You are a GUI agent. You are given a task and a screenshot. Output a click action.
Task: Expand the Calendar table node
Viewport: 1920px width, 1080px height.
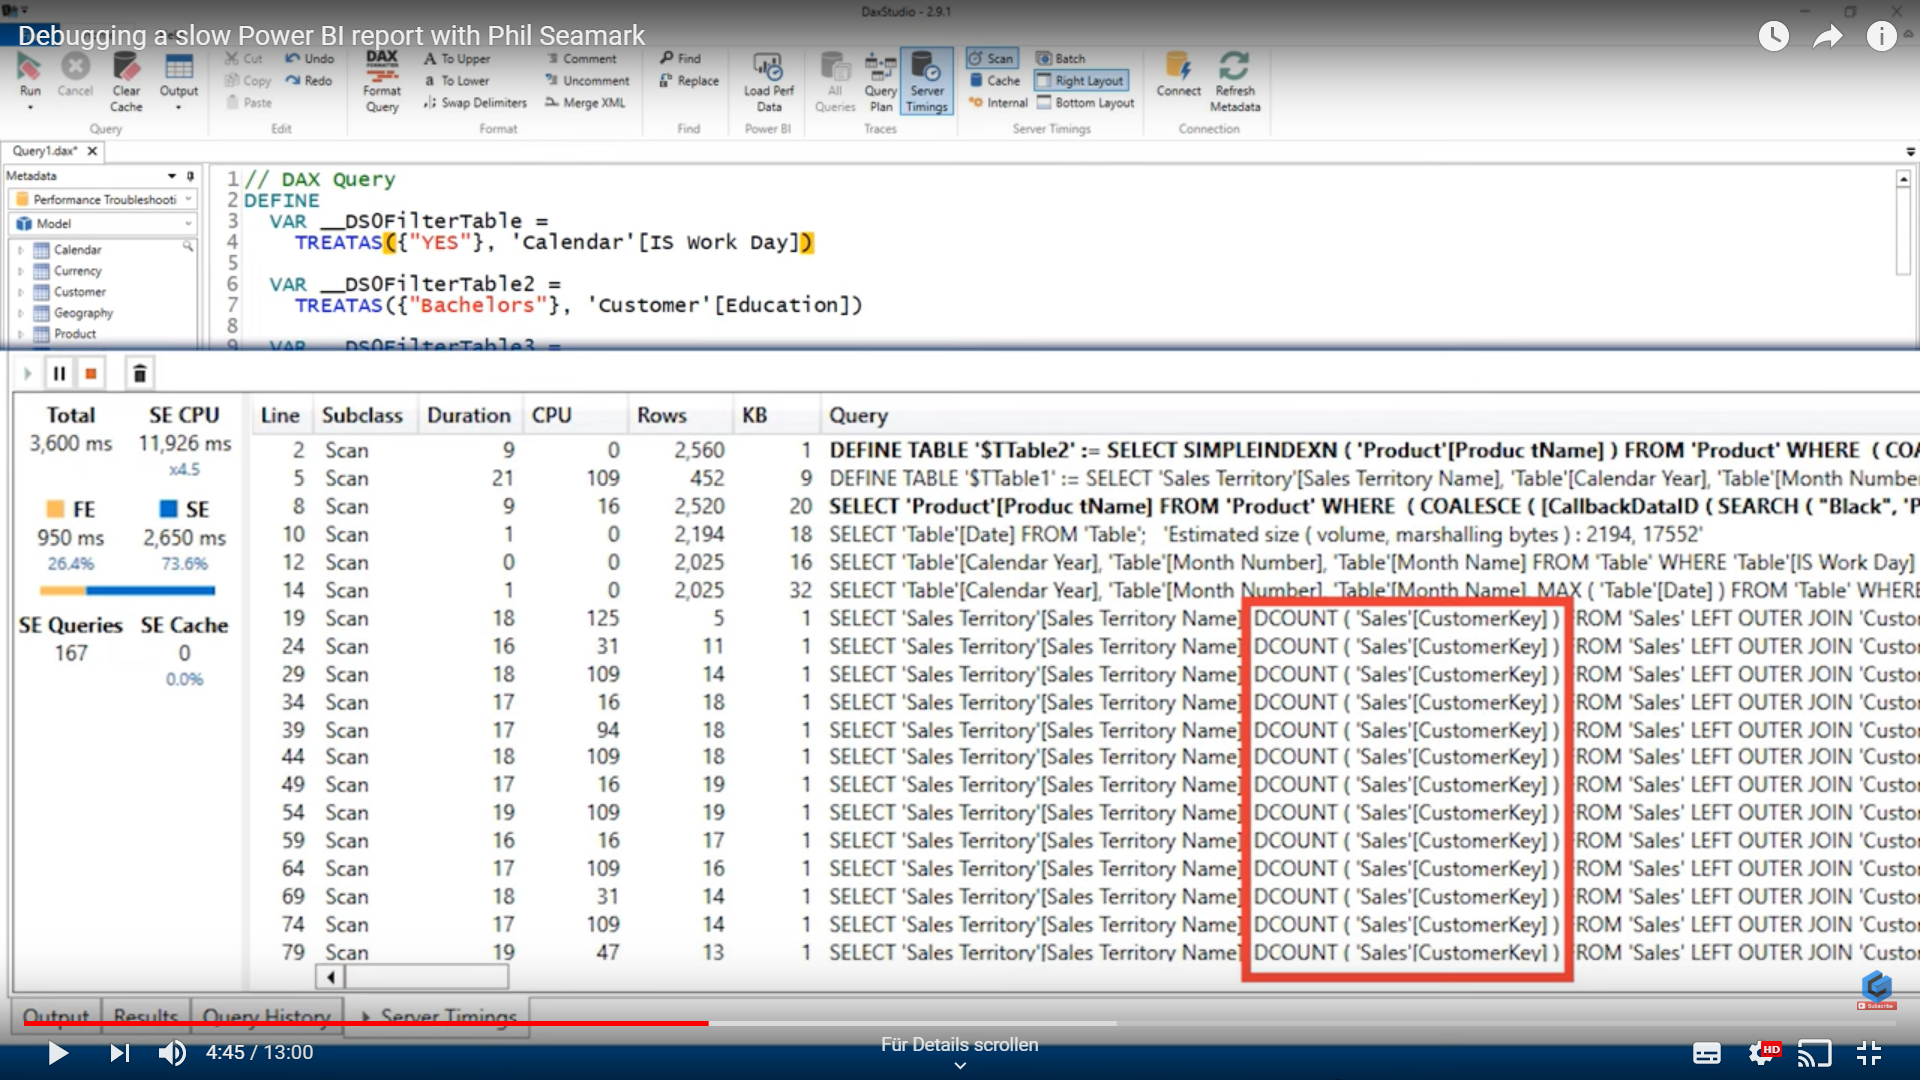(20, 250)
